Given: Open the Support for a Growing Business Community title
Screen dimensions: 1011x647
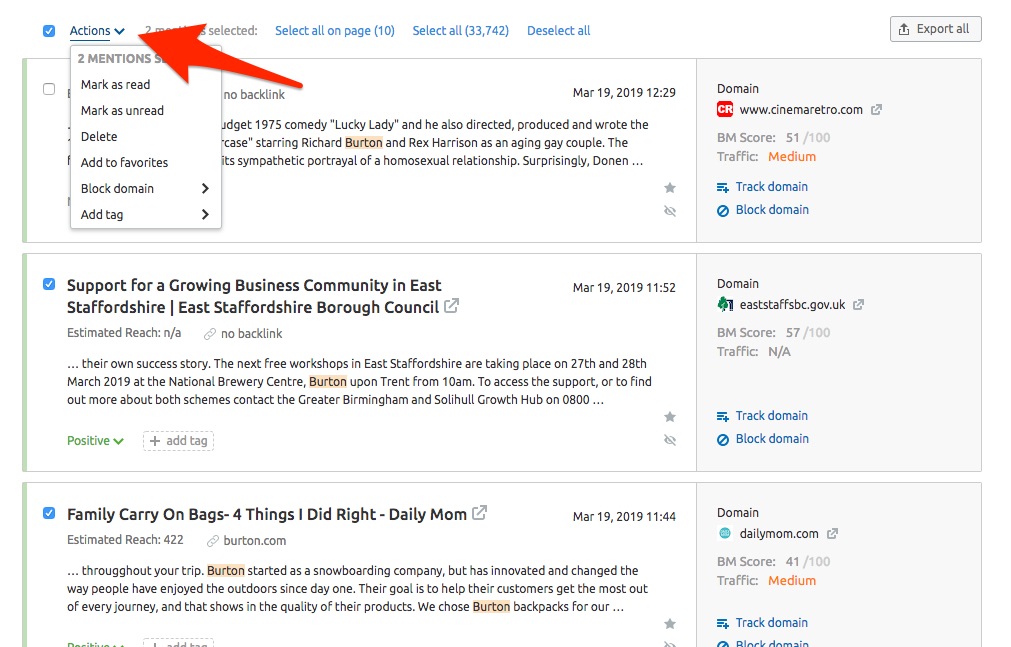Looking at the screenshot, I should tap(254, 296).
